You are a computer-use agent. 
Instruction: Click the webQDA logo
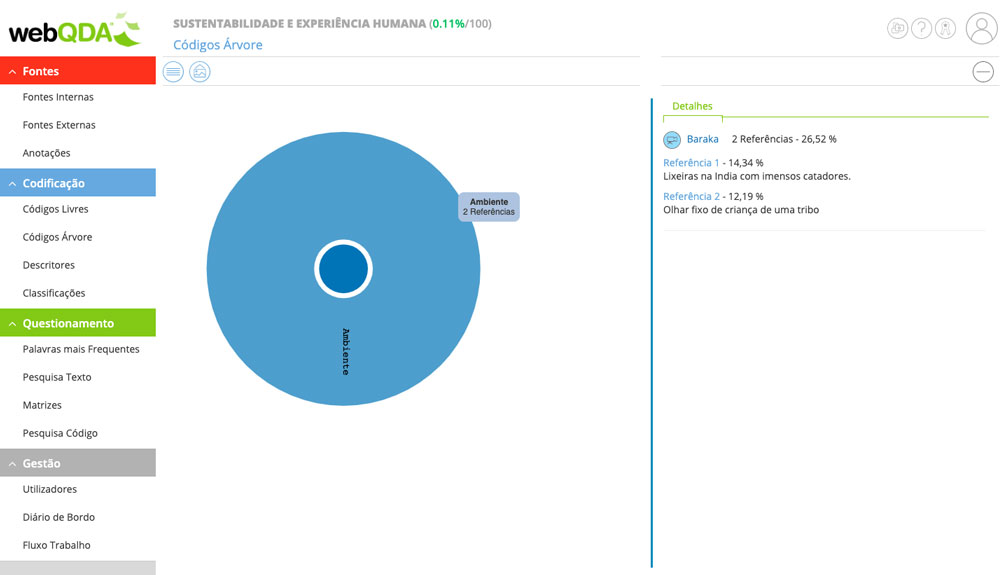pos(74,30)
